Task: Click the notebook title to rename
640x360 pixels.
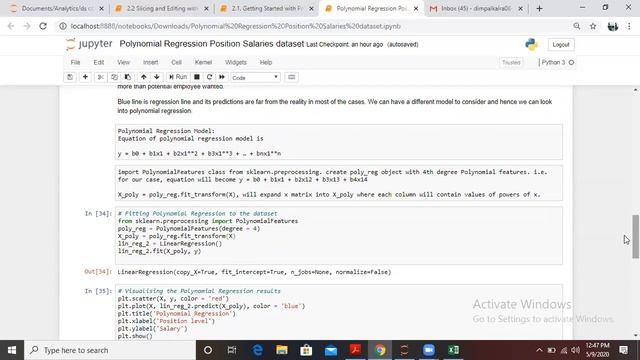Action: (212, 44)
